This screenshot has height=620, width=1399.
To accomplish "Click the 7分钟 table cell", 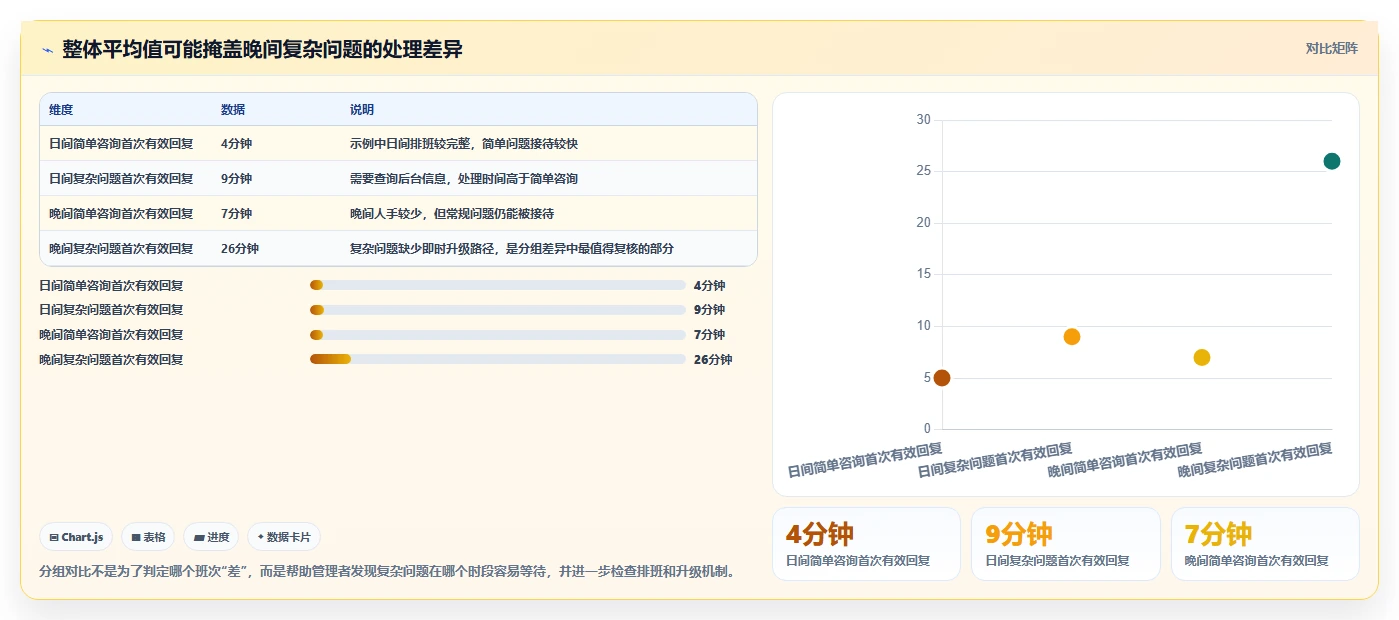I will pyautogui.click(x=236, y=214).
